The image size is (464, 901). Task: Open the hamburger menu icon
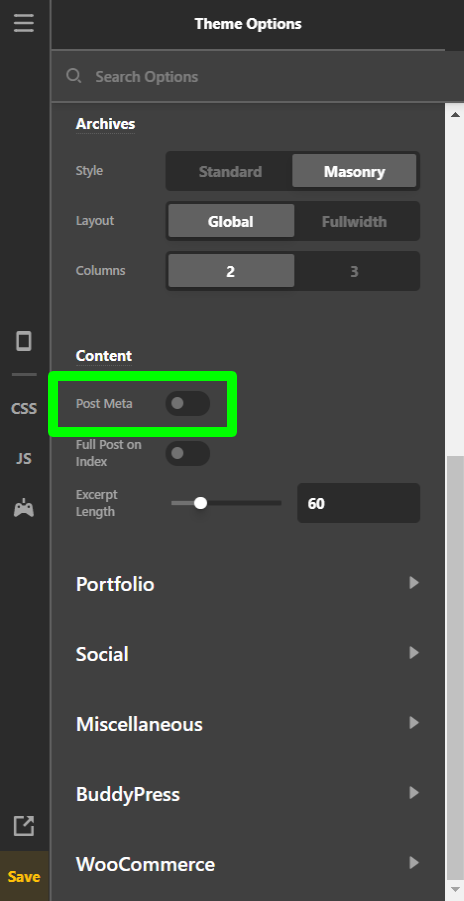[24, 23]
